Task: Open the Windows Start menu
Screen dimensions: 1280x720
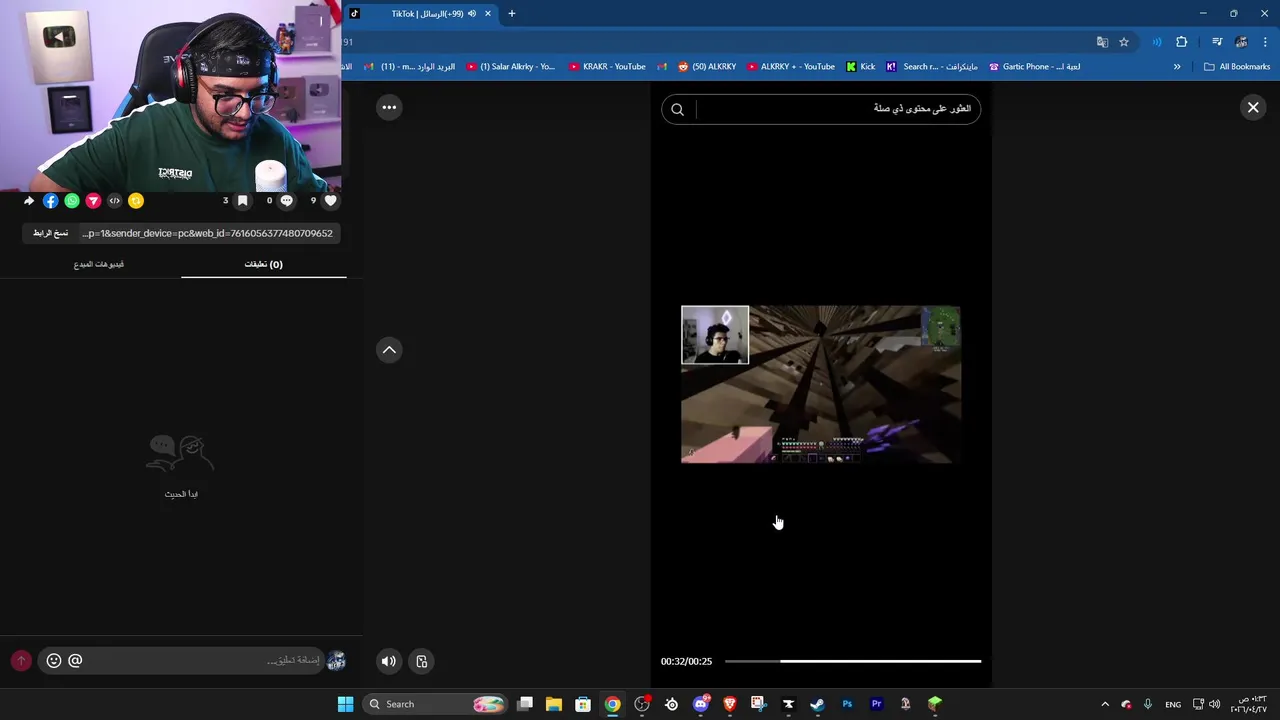Action: (345, 704)
